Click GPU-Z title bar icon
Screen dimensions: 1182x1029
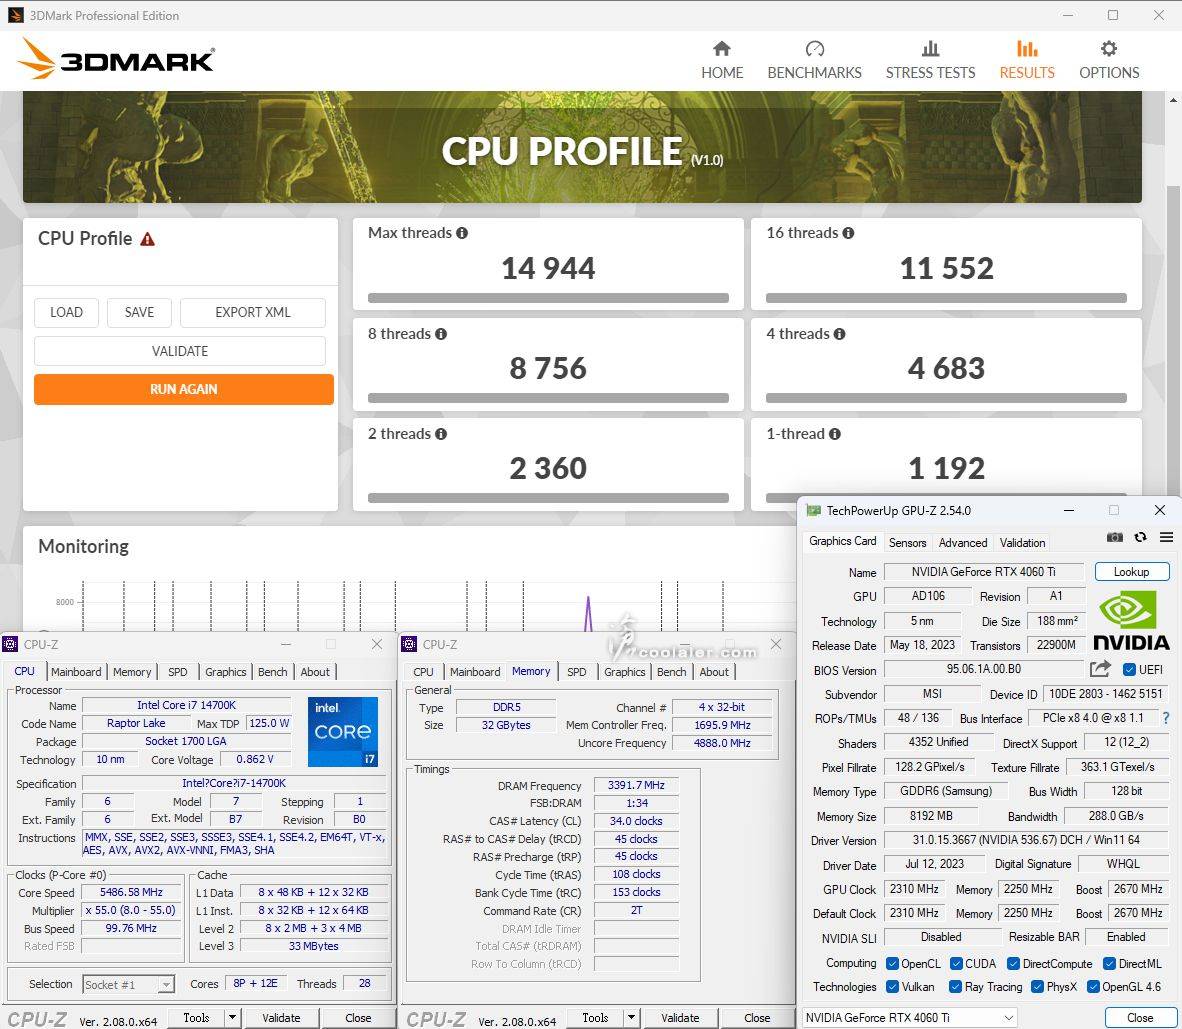coord(813,510)
